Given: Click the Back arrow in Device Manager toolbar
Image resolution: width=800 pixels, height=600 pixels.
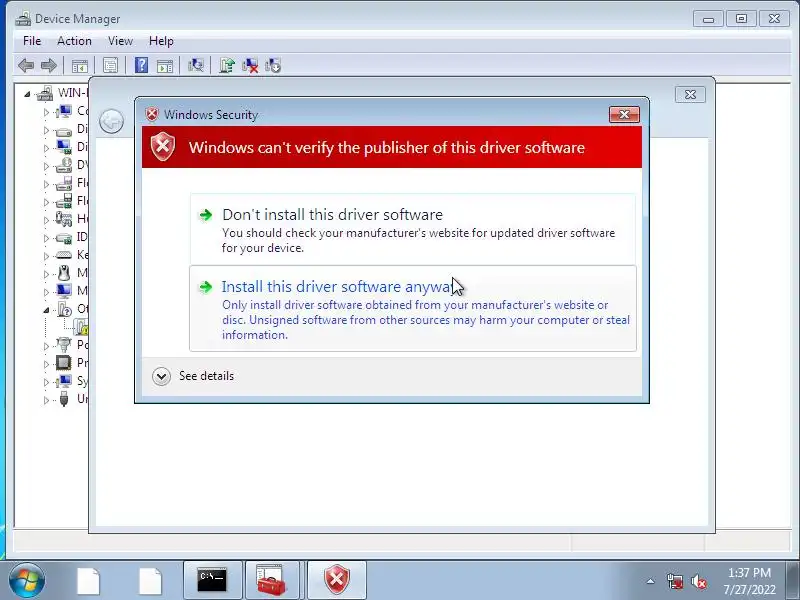Looking at the screenshot, I should 26,65.
